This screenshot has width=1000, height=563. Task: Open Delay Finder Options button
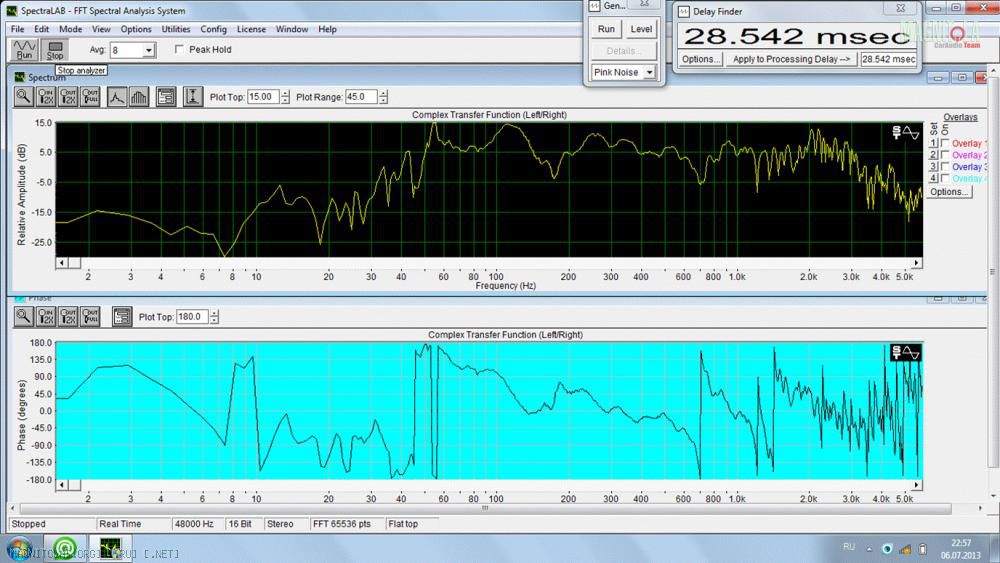[x=700, y=59]
